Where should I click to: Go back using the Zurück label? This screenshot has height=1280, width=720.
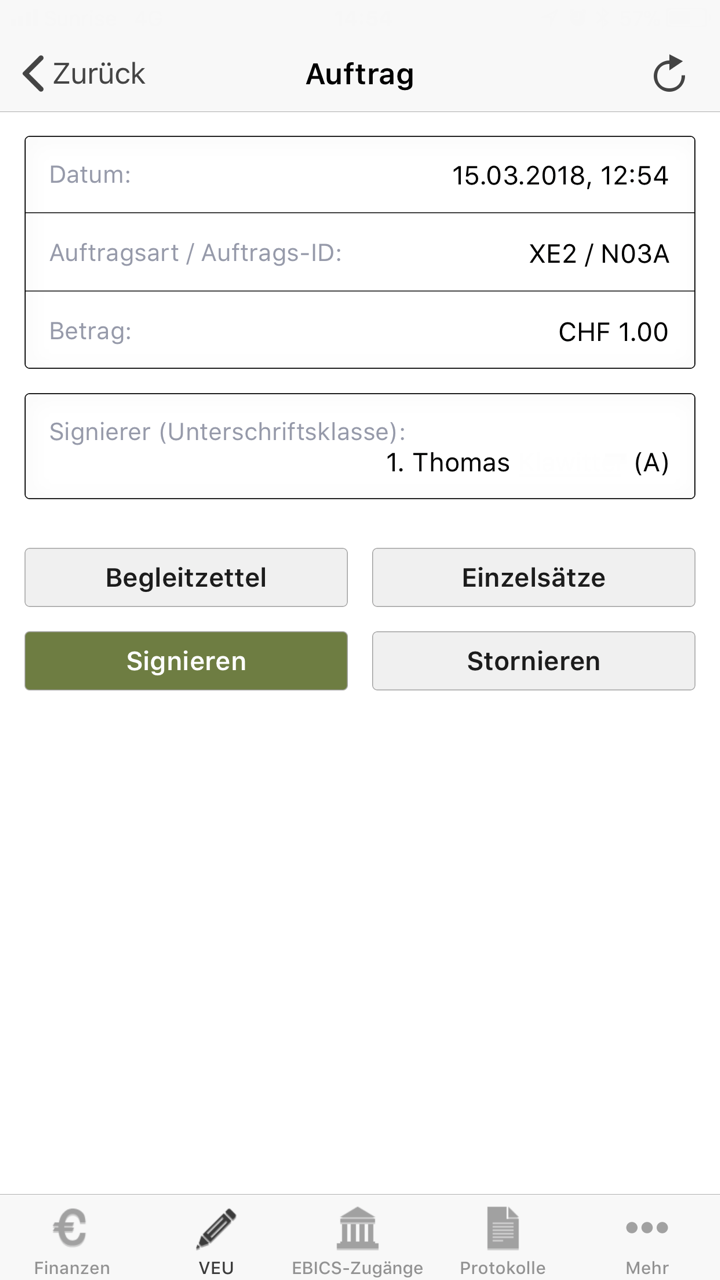tap(99, 74)
